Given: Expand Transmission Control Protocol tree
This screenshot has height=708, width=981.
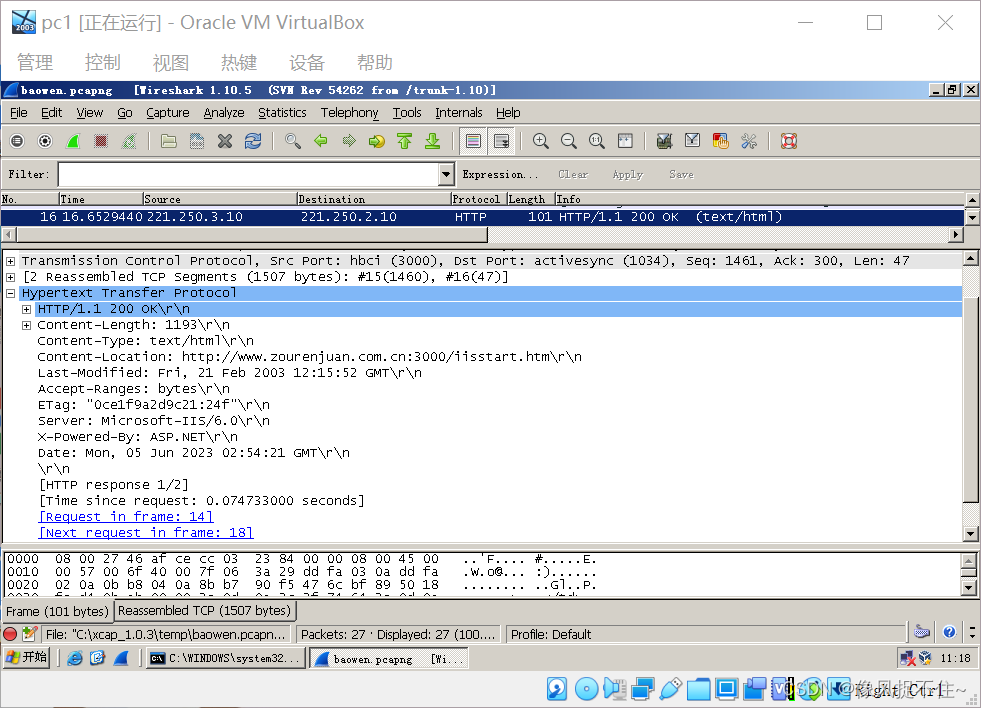Looking at the screenshot, I should [11, 261].
